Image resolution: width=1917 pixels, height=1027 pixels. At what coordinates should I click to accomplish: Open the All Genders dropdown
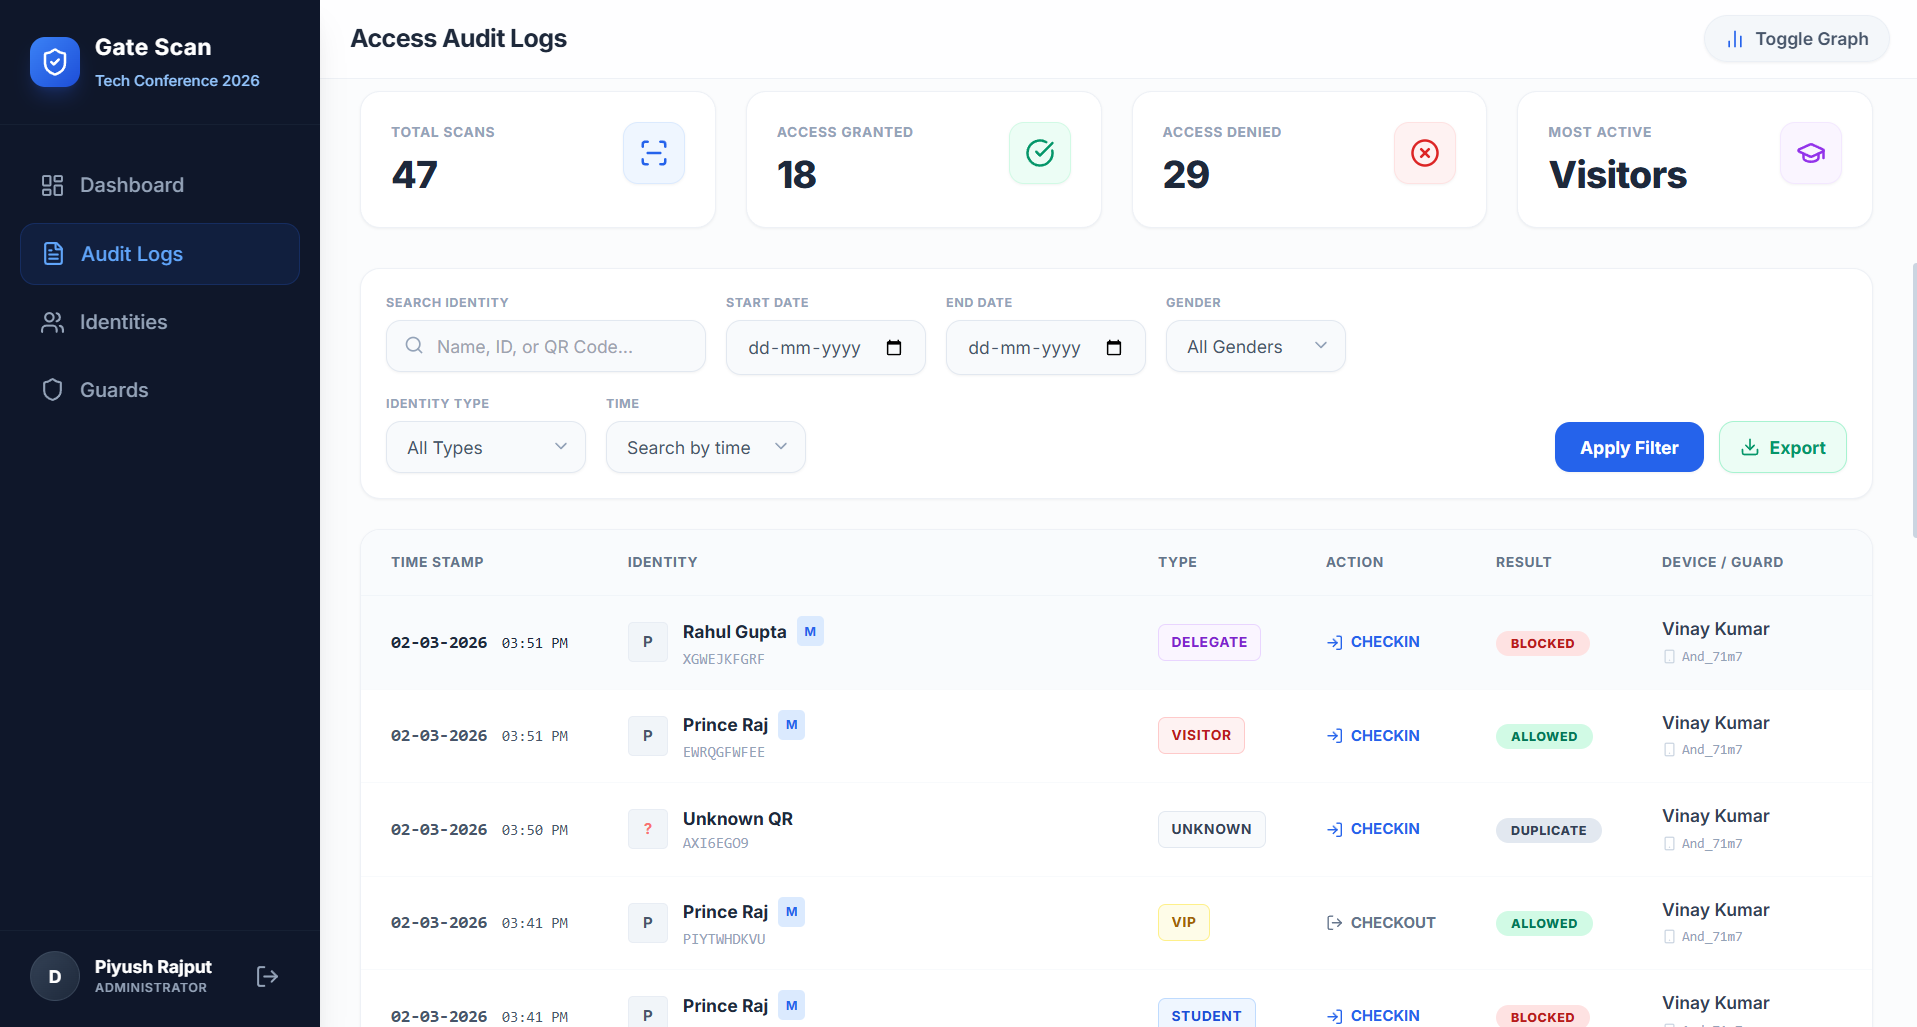point(1255,346)
